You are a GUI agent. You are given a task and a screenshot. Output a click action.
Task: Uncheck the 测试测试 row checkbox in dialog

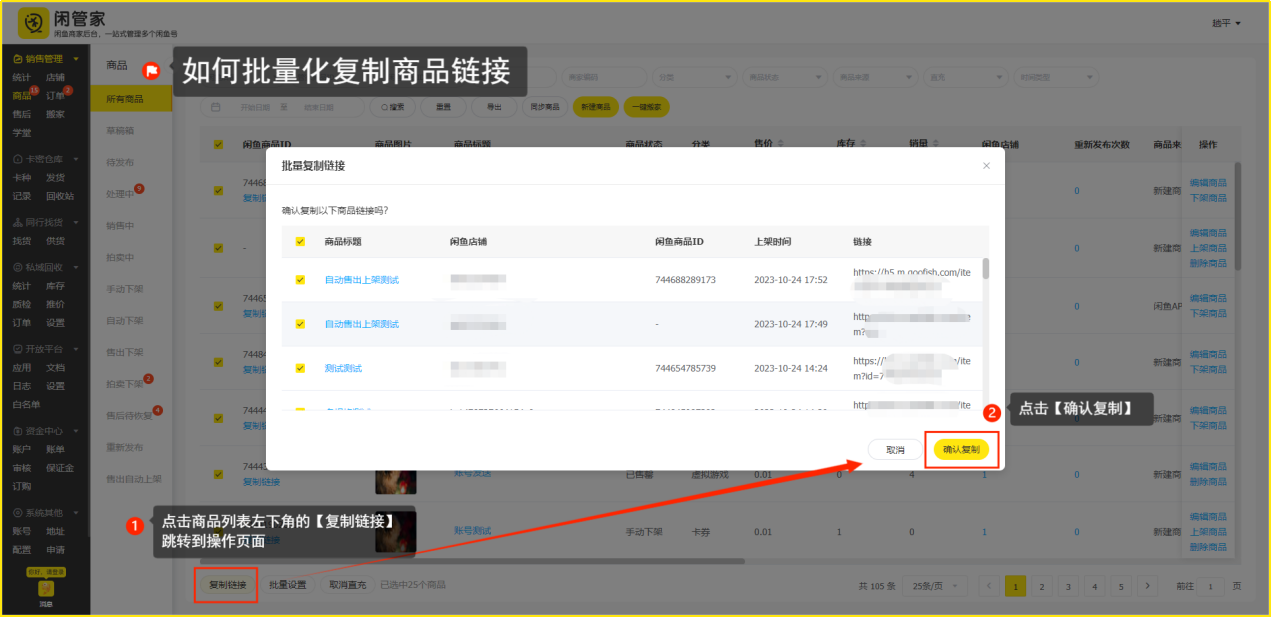click(x=300, y=368)
